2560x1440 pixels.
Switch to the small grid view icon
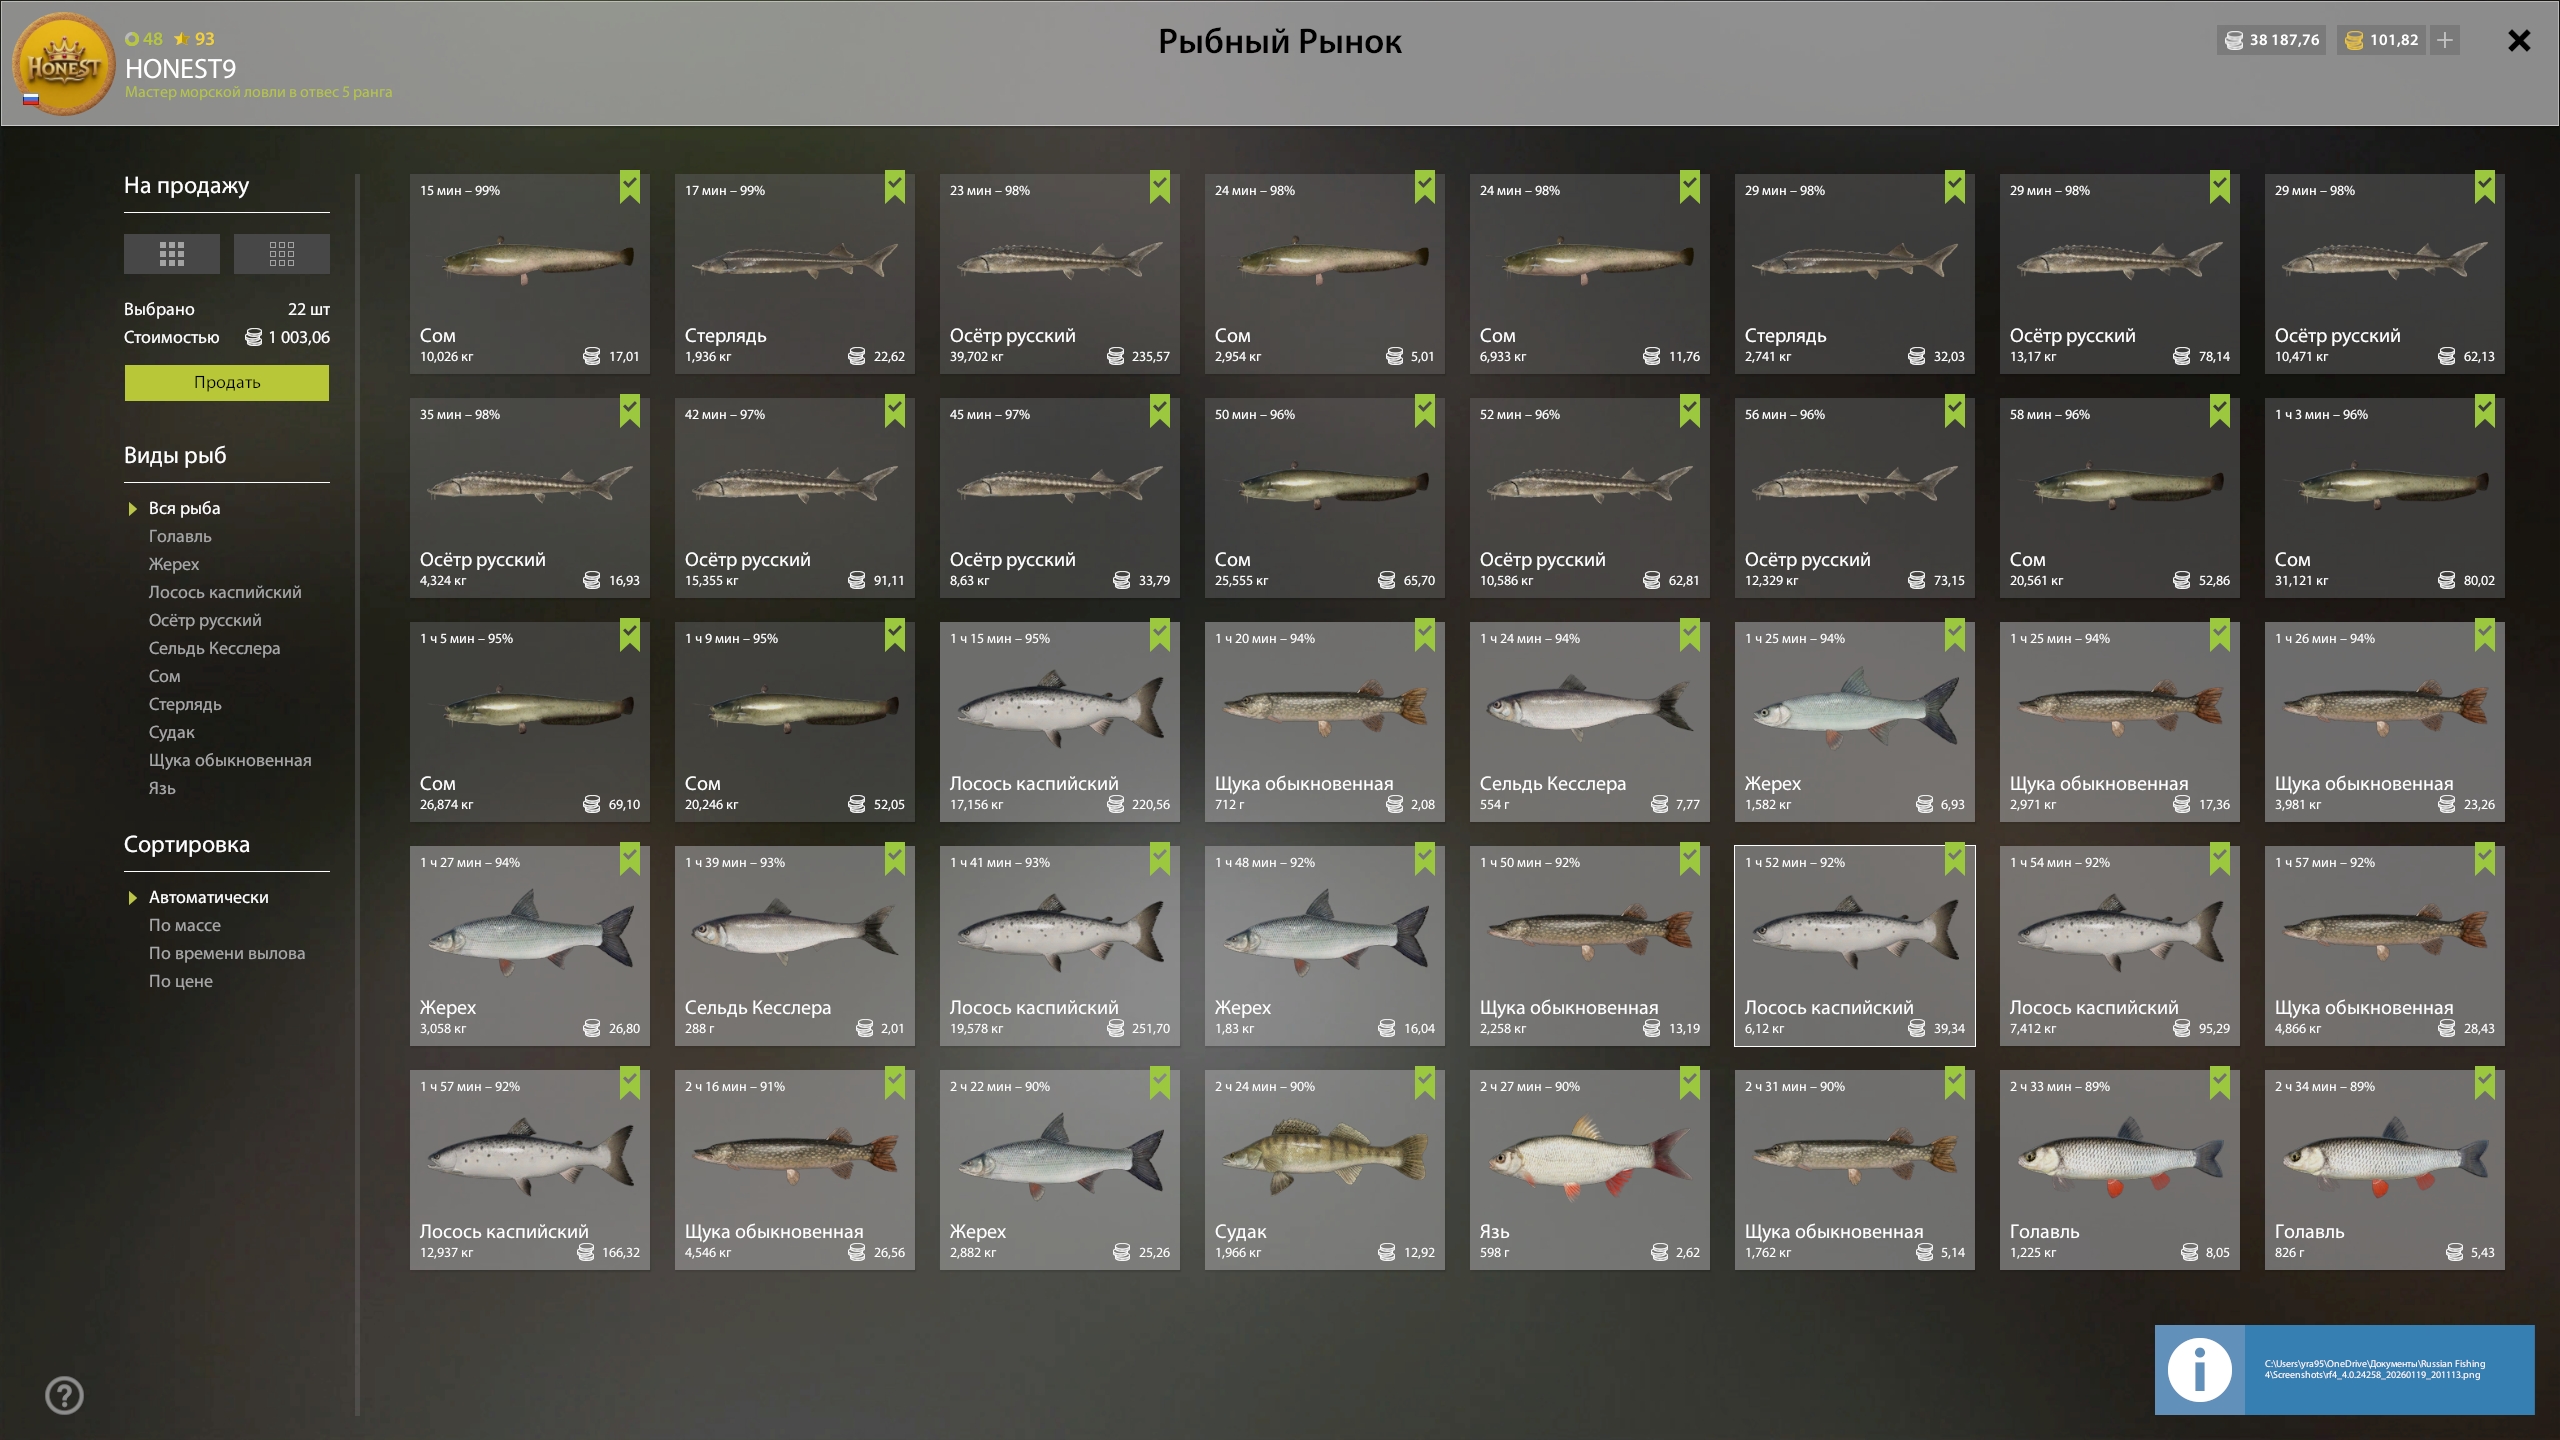(x=281, y=254)
